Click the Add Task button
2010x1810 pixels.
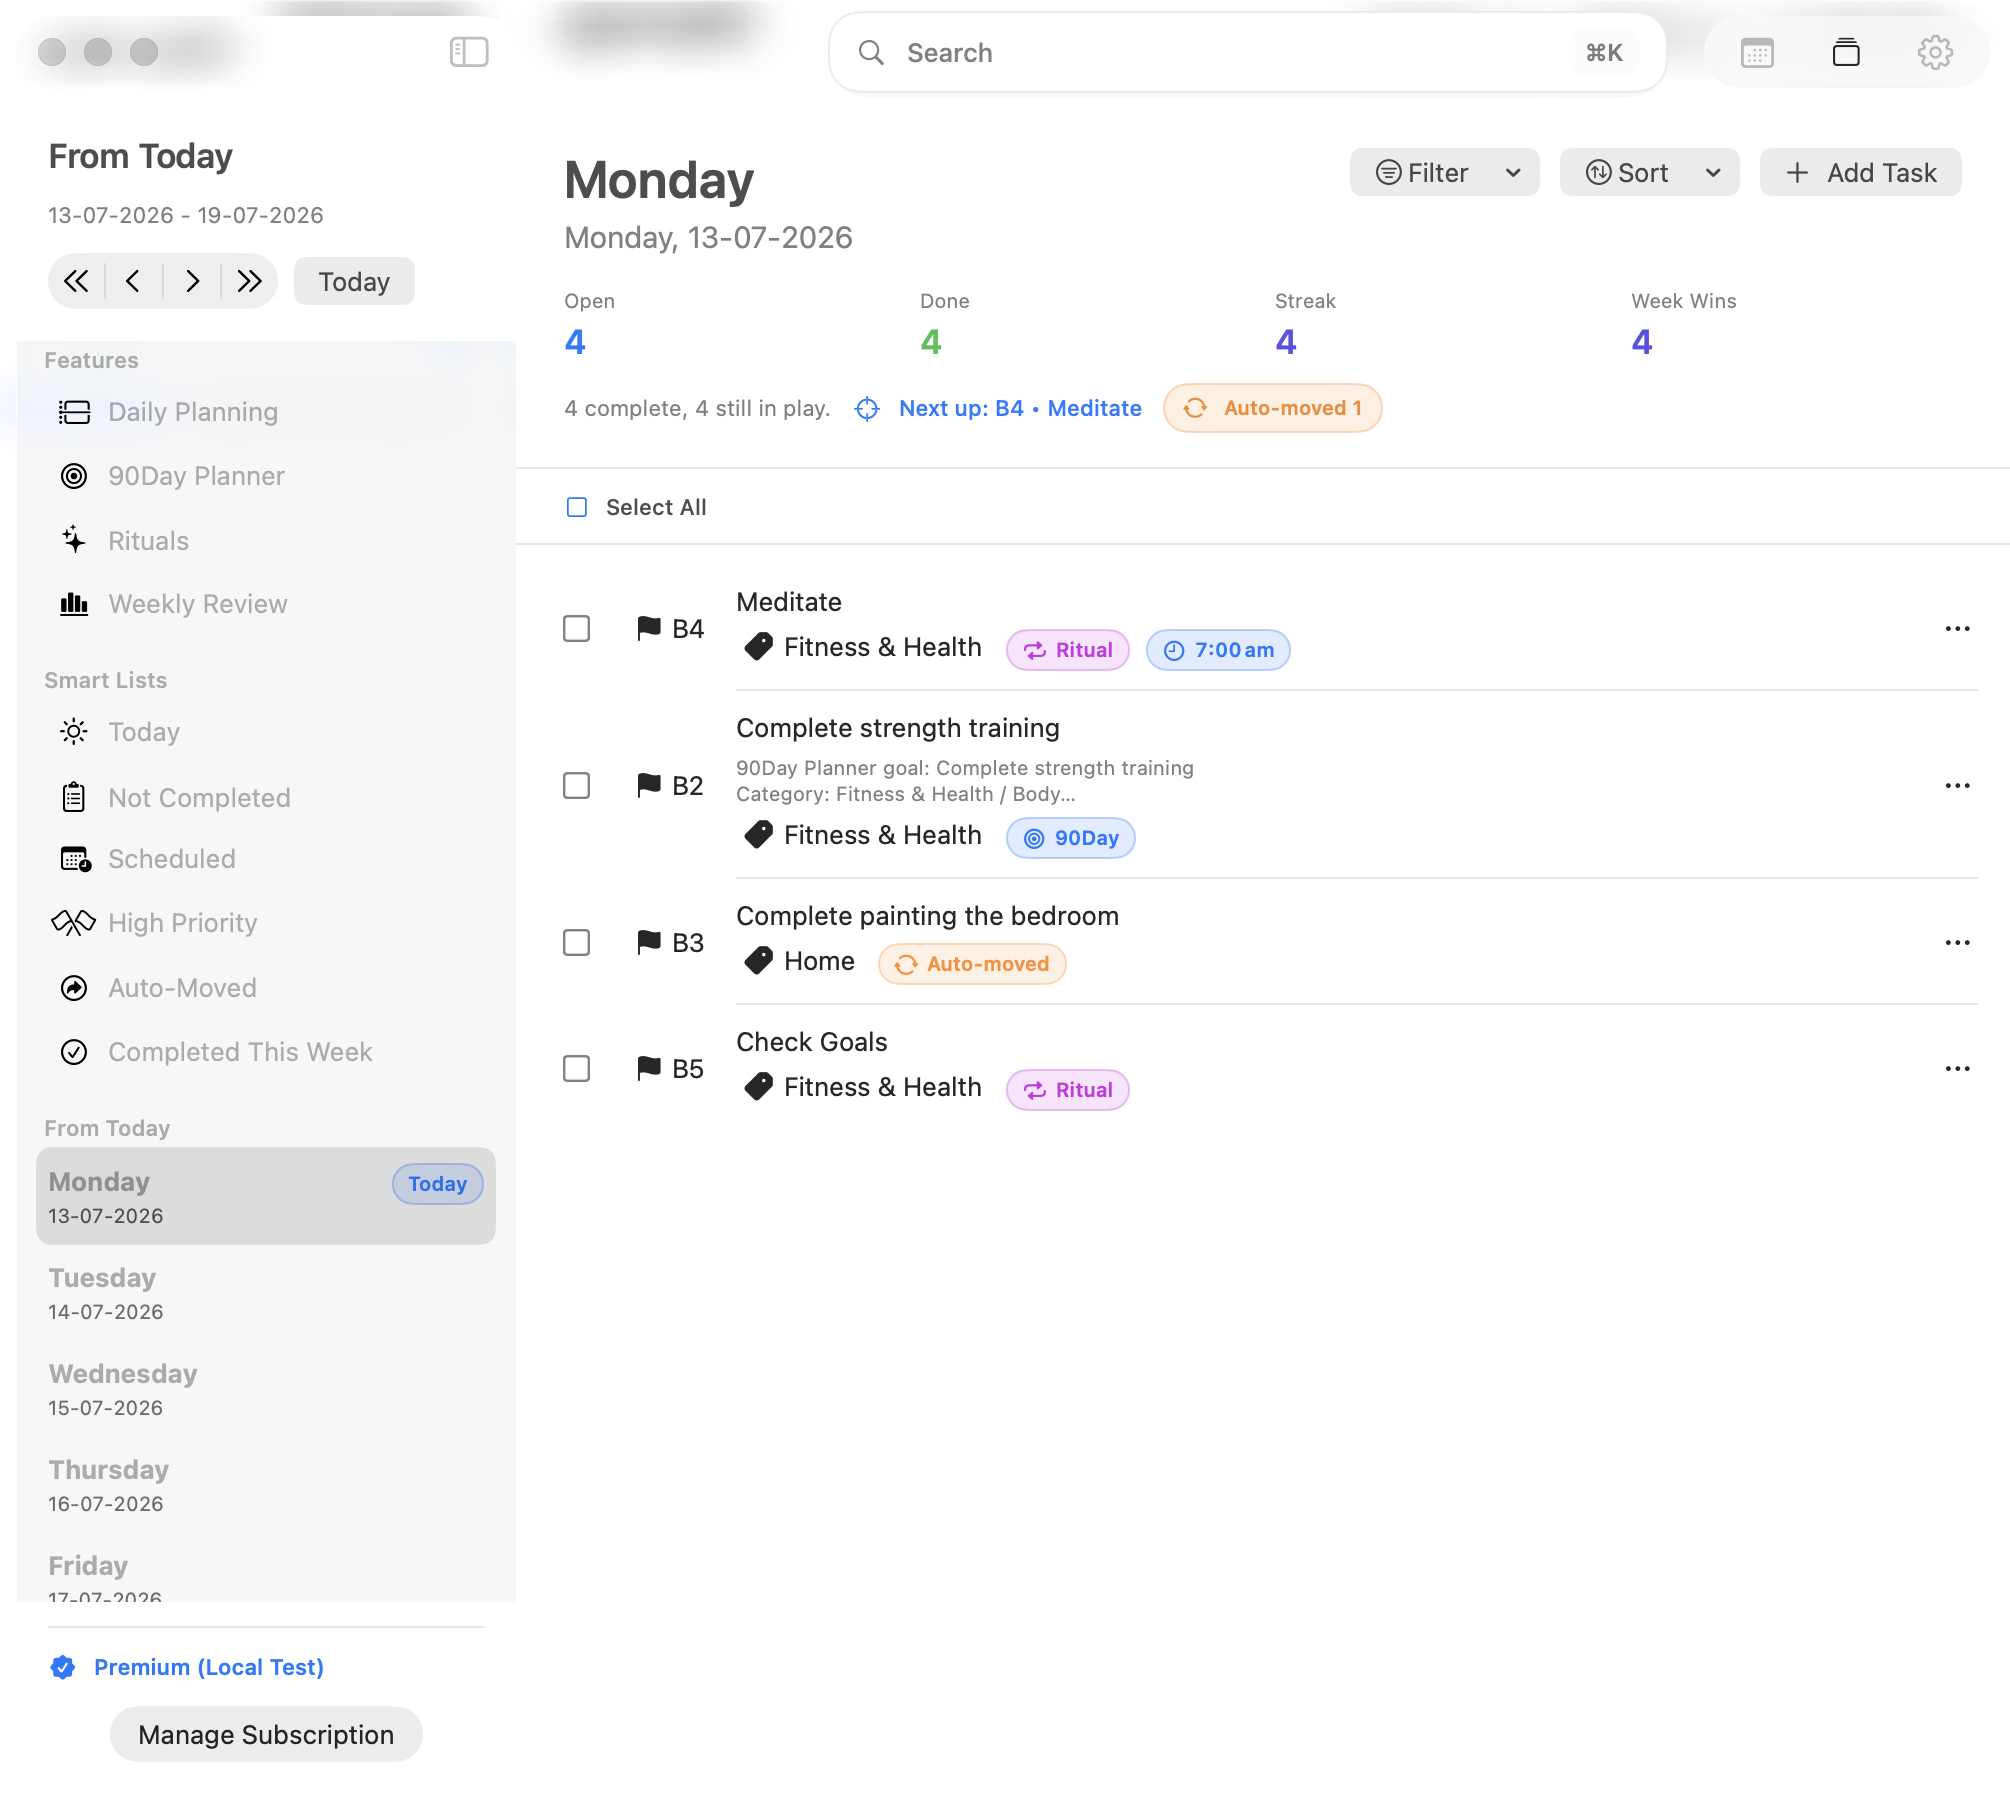tap(1861, 173)
